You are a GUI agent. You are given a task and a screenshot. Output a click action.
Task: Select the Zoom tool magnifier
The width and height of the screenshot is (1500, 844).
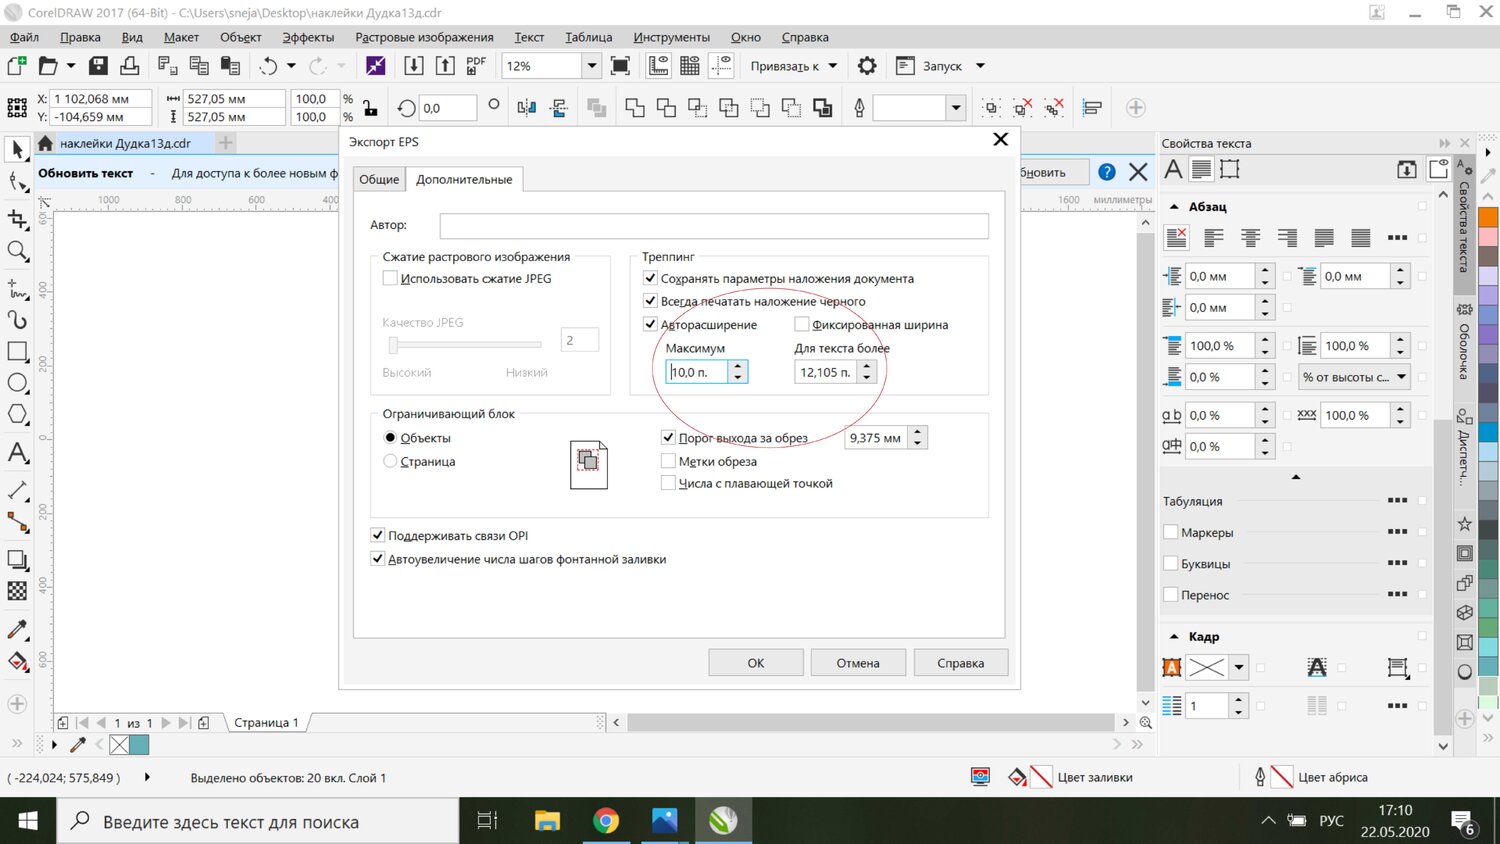tap(17, 251)
